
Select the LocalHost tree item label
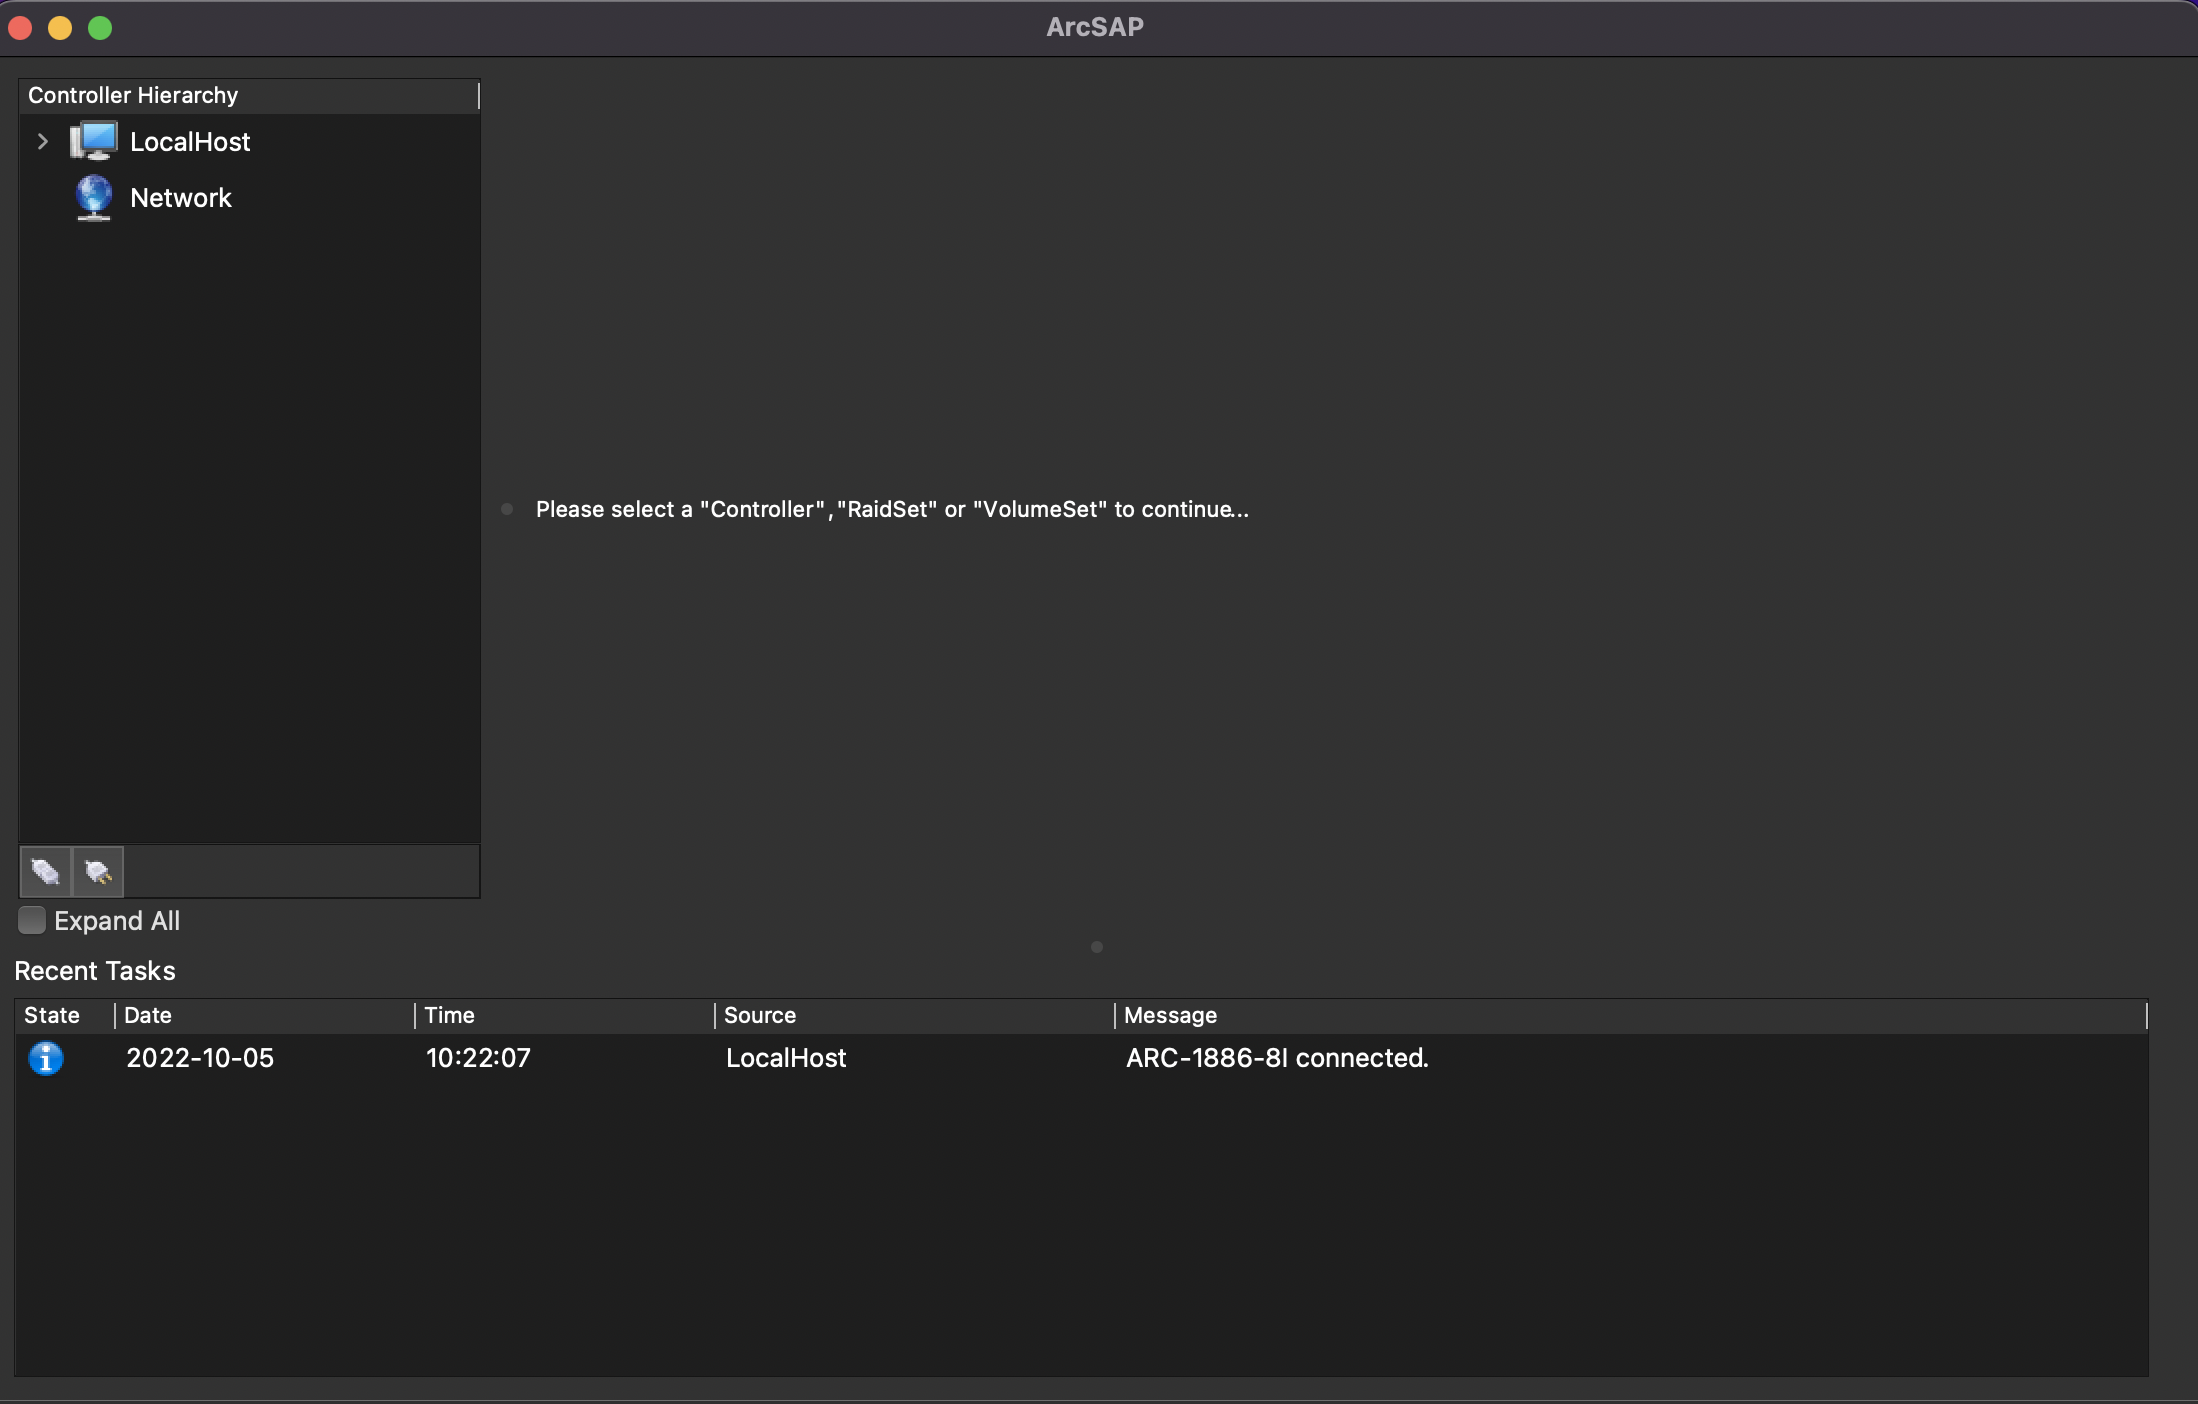tap(190, 142)
